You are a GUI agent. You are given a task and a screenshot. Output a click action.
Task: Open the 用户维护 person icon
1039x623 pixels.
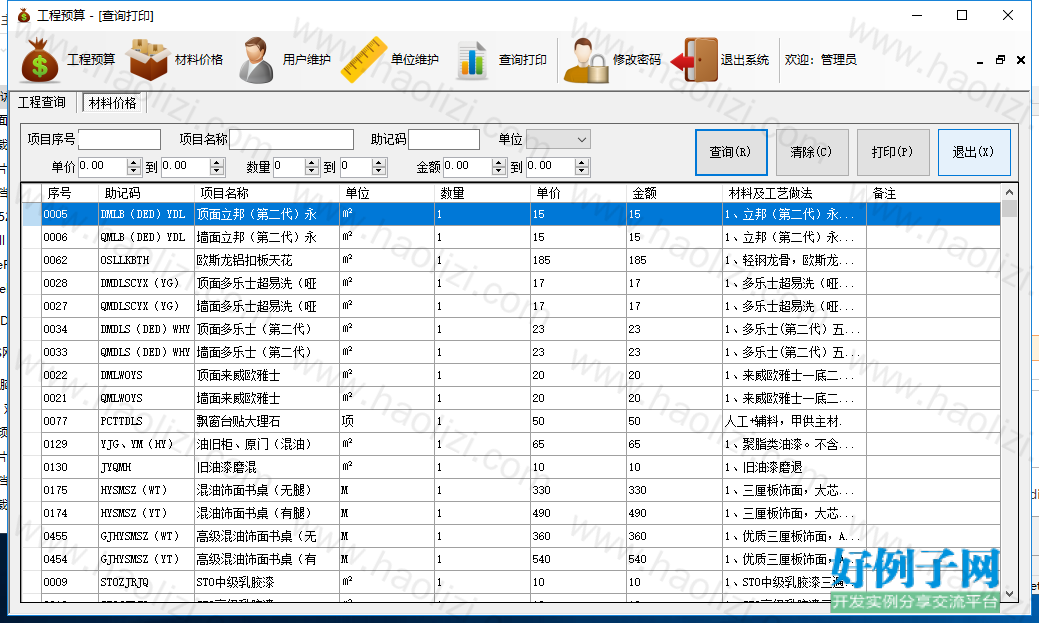click(x=256, y=60)
